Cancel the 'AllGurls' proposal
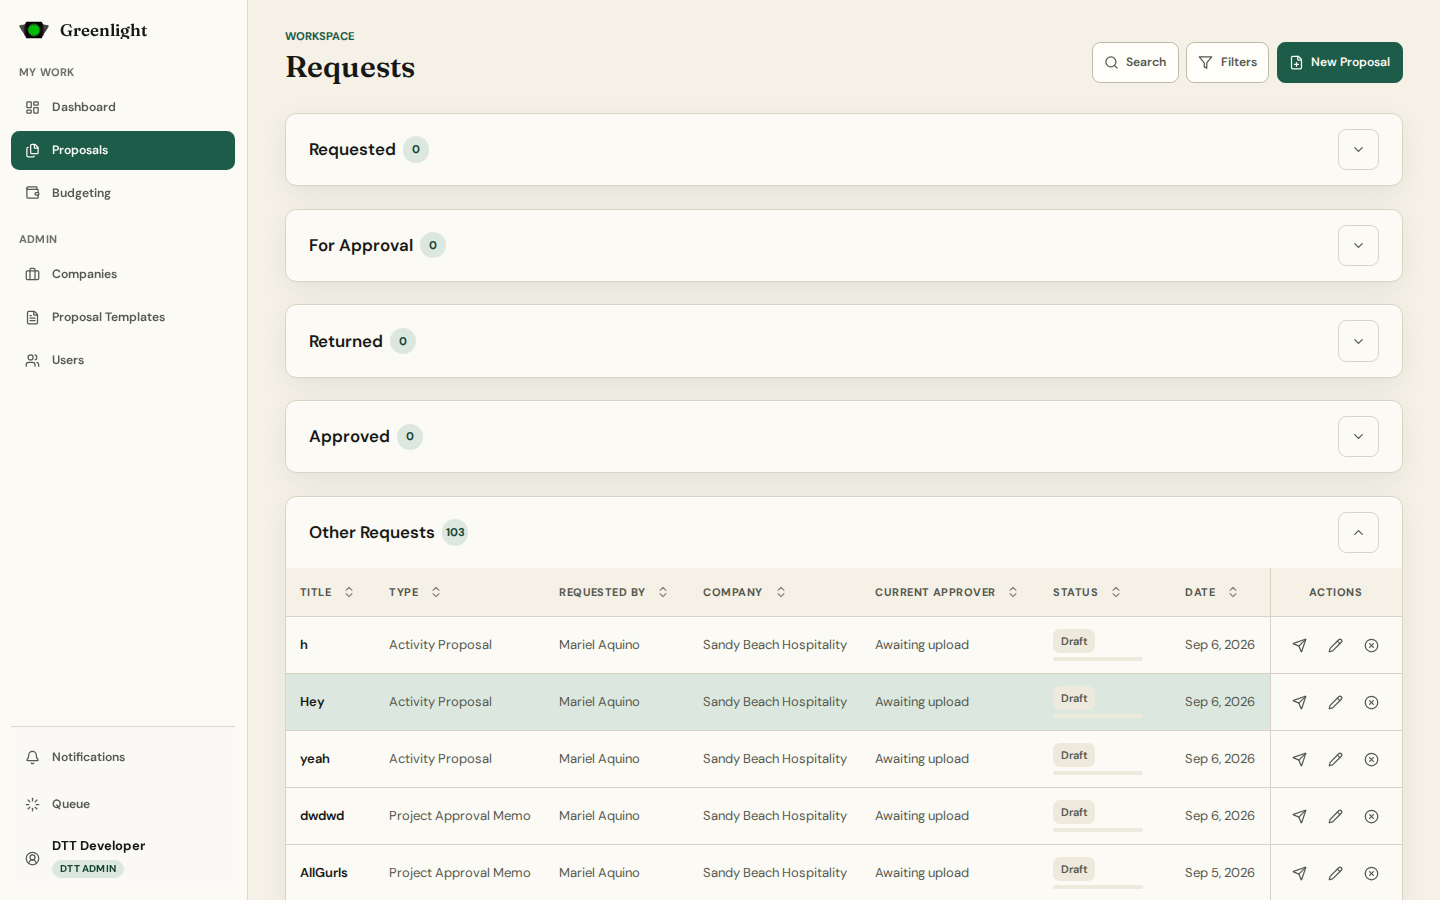The image size is (1440, 900). [x=1371, y=873]
